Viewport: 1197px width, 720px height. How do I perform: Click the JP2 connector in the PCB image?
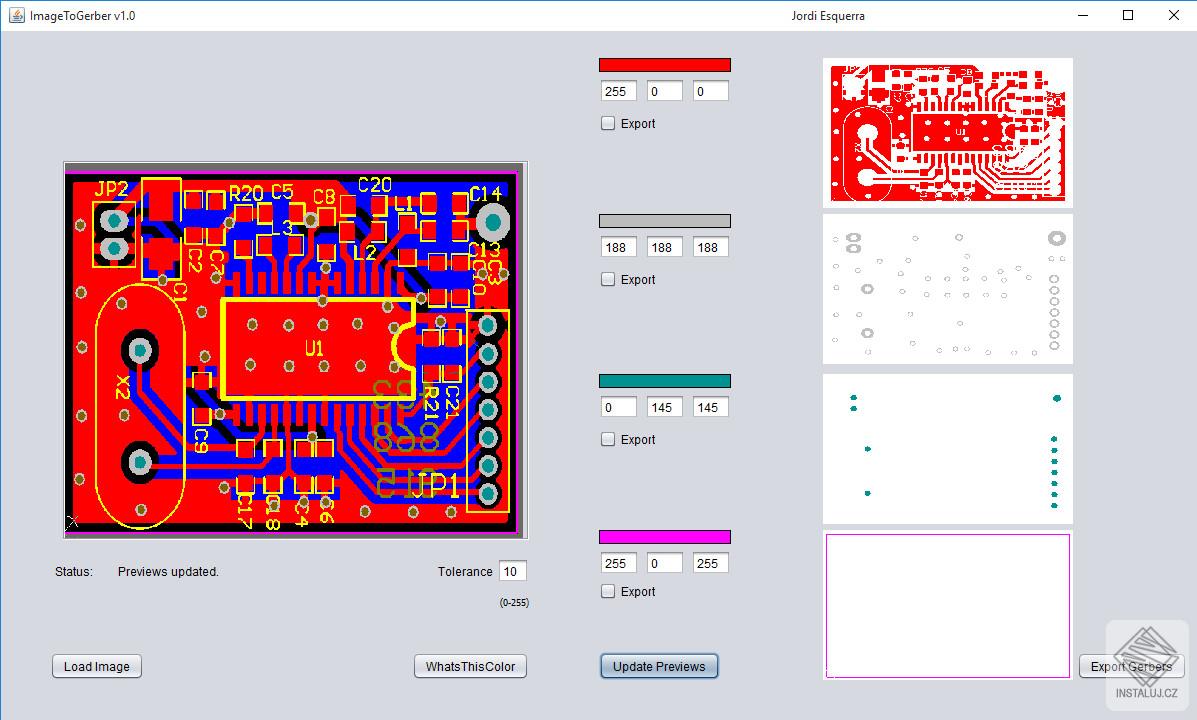pos(115,234)
